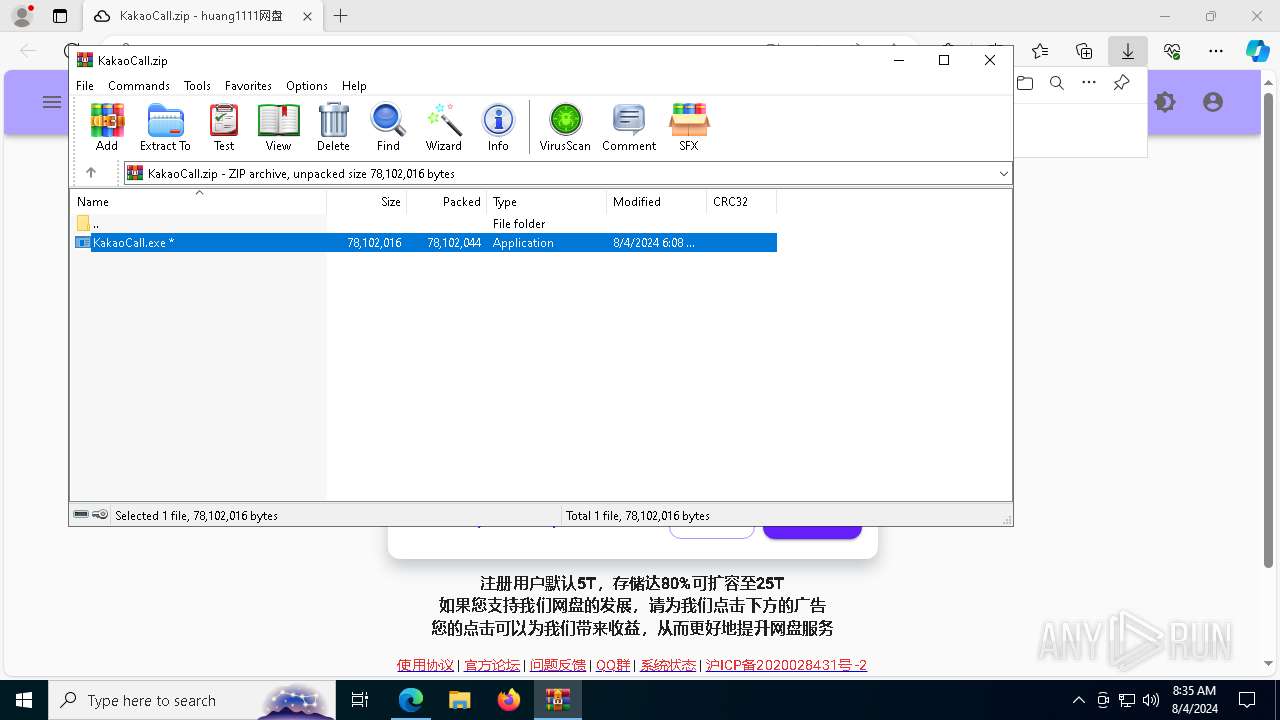Click Edge profile avatar icon
Image resolution: width=1280 pixels, height=720 pixels.
pyautogui.click(x=22, y=16)
